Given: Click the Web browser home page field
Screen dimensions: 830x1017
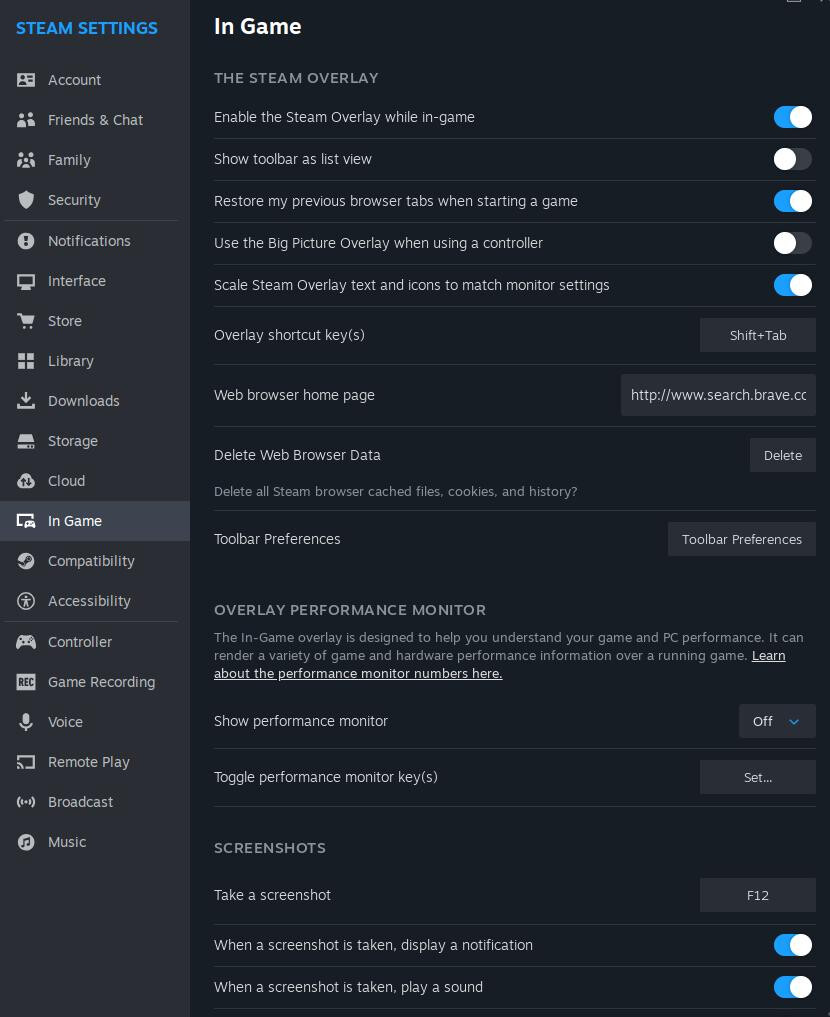Looking at the screenshot, I should [718, 395].
